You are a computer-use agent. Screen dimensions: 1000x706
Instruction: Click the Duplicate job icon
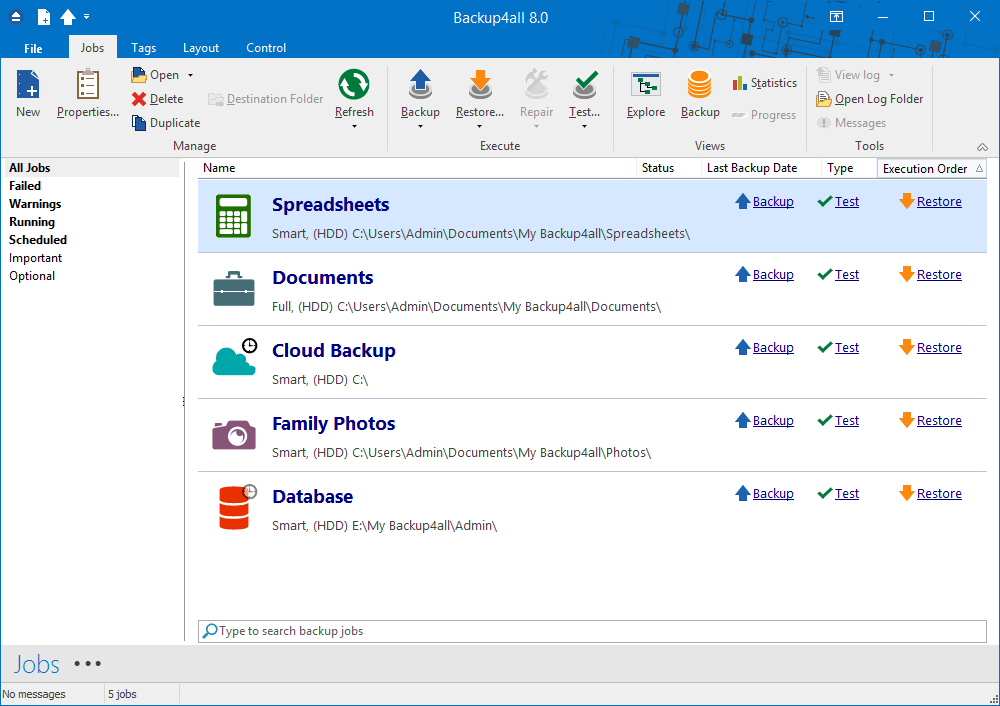tap(140, 123)
